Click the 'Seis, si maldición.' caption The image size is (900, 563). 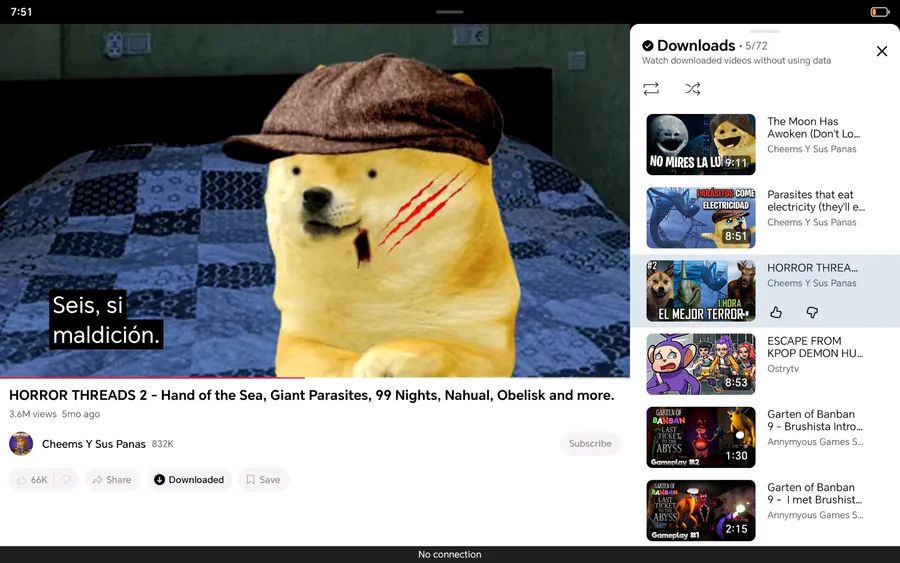click(106, 320)
